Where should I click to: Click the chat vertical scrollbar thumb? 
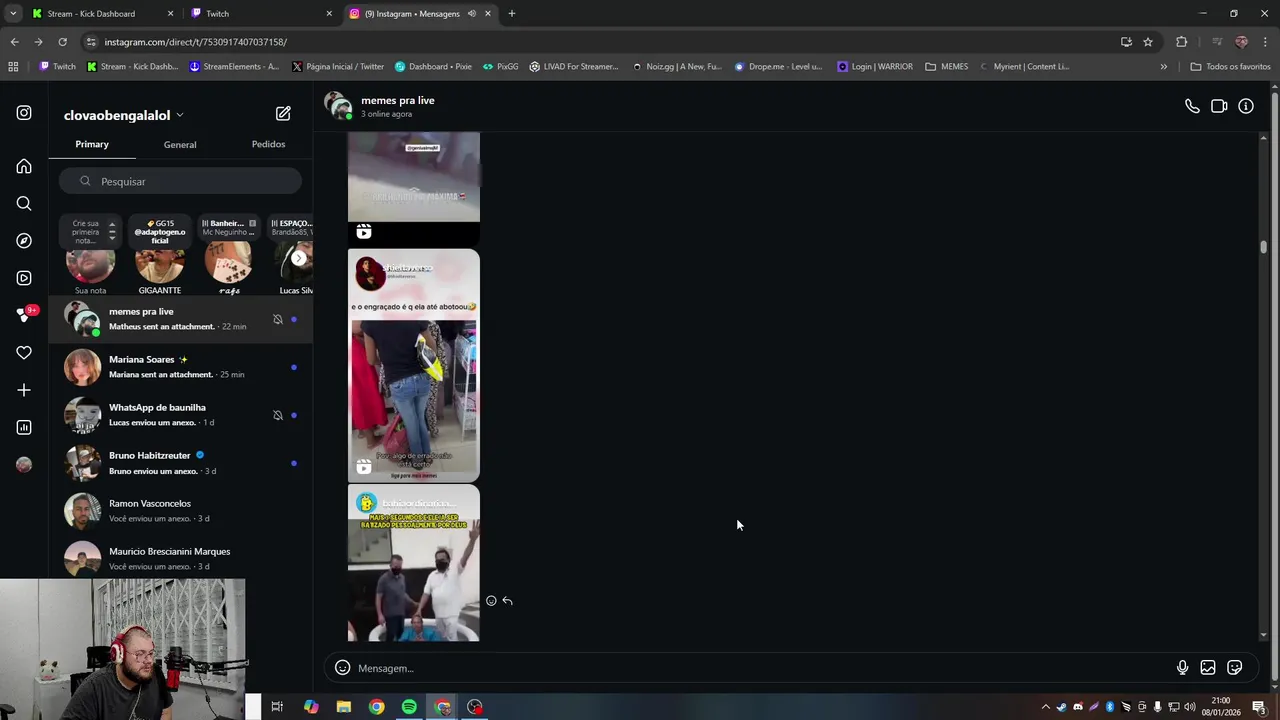tap(1263, 247)
